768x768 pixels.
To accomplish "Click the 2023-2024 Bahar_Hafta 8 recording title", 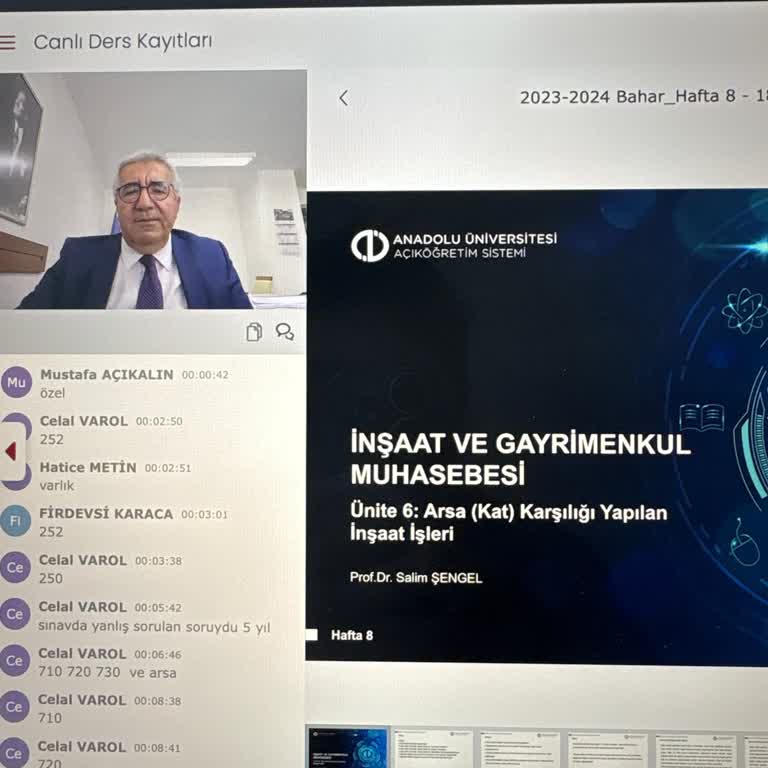I will coord(644,97).
